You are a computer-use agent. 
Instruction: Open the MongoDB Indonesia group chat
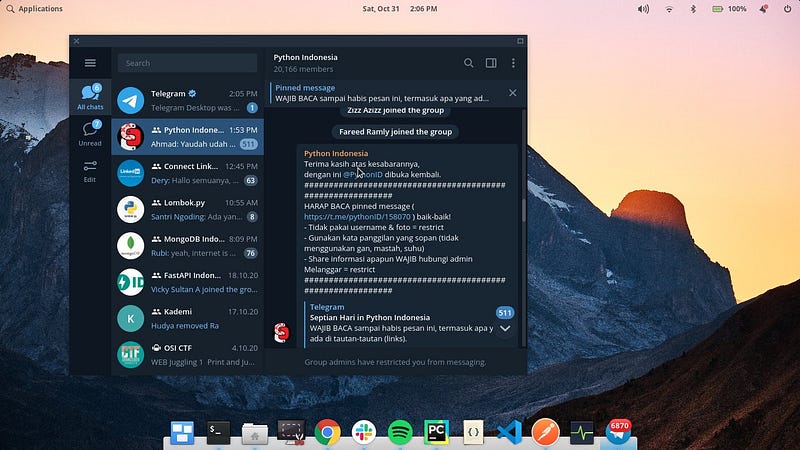coord(187,245)
